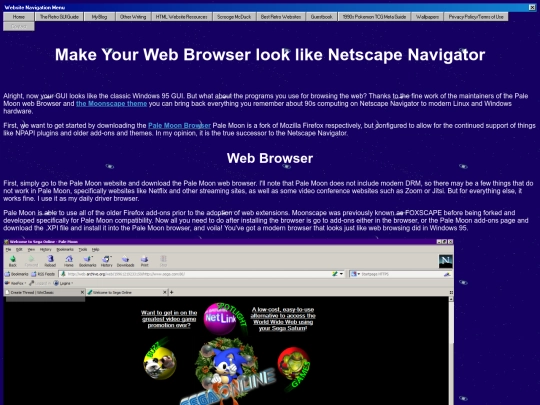Image resolution: width=540 pixels, height=405 pixels.
Task: Open the Logins dropdown button
Action: [x=64, y=283]
